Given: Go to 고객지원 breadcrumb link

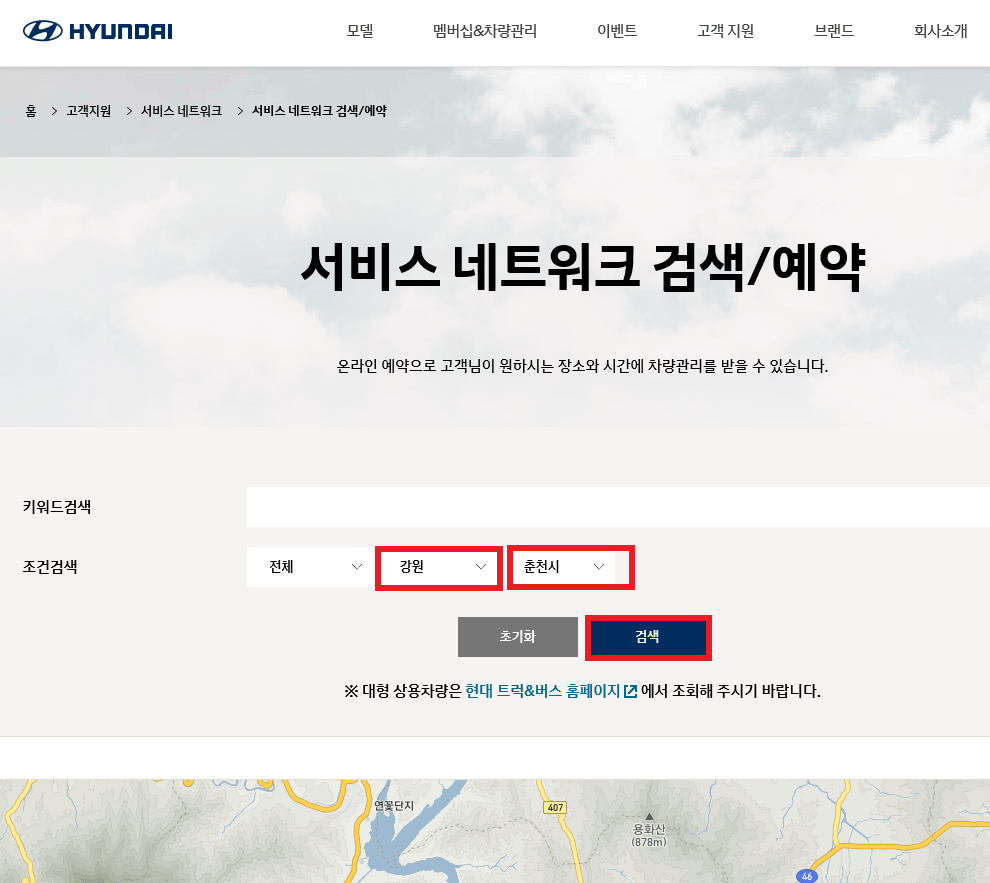Looking at the screenshot, I should [x=88, y=111].
